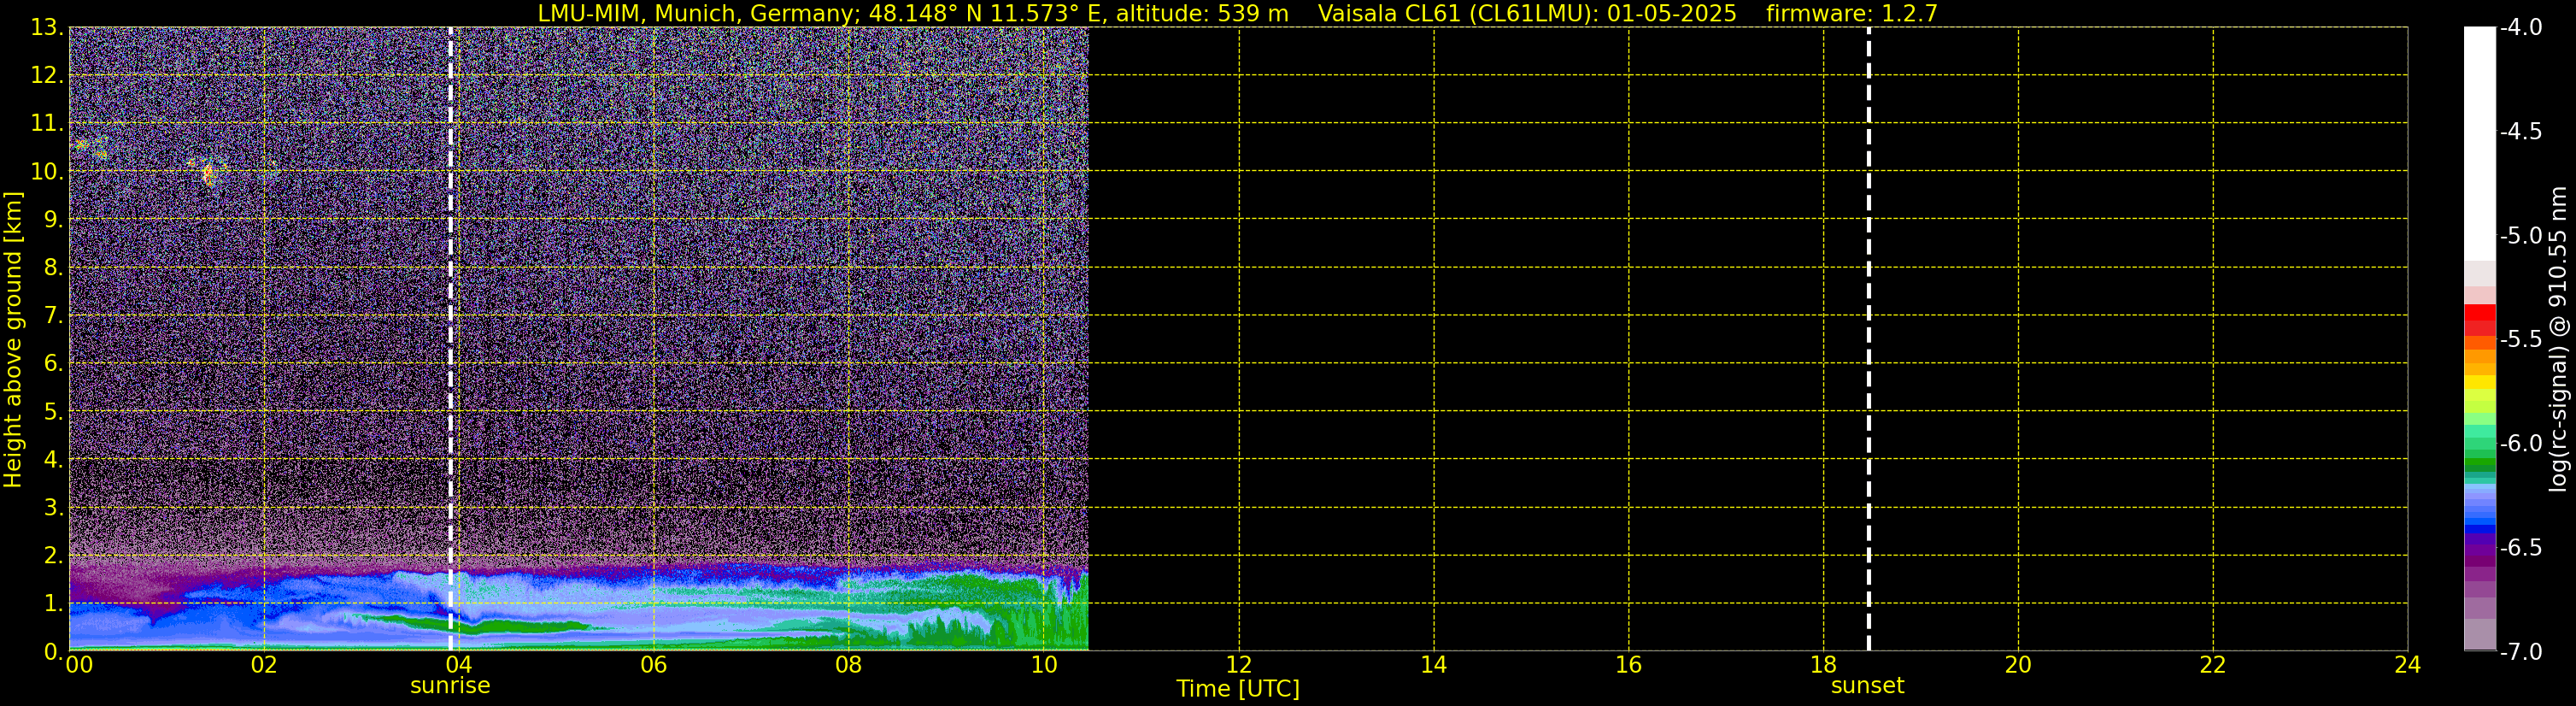
Task: Click the height axis tick '12.'
Action: tap(46, 76)
